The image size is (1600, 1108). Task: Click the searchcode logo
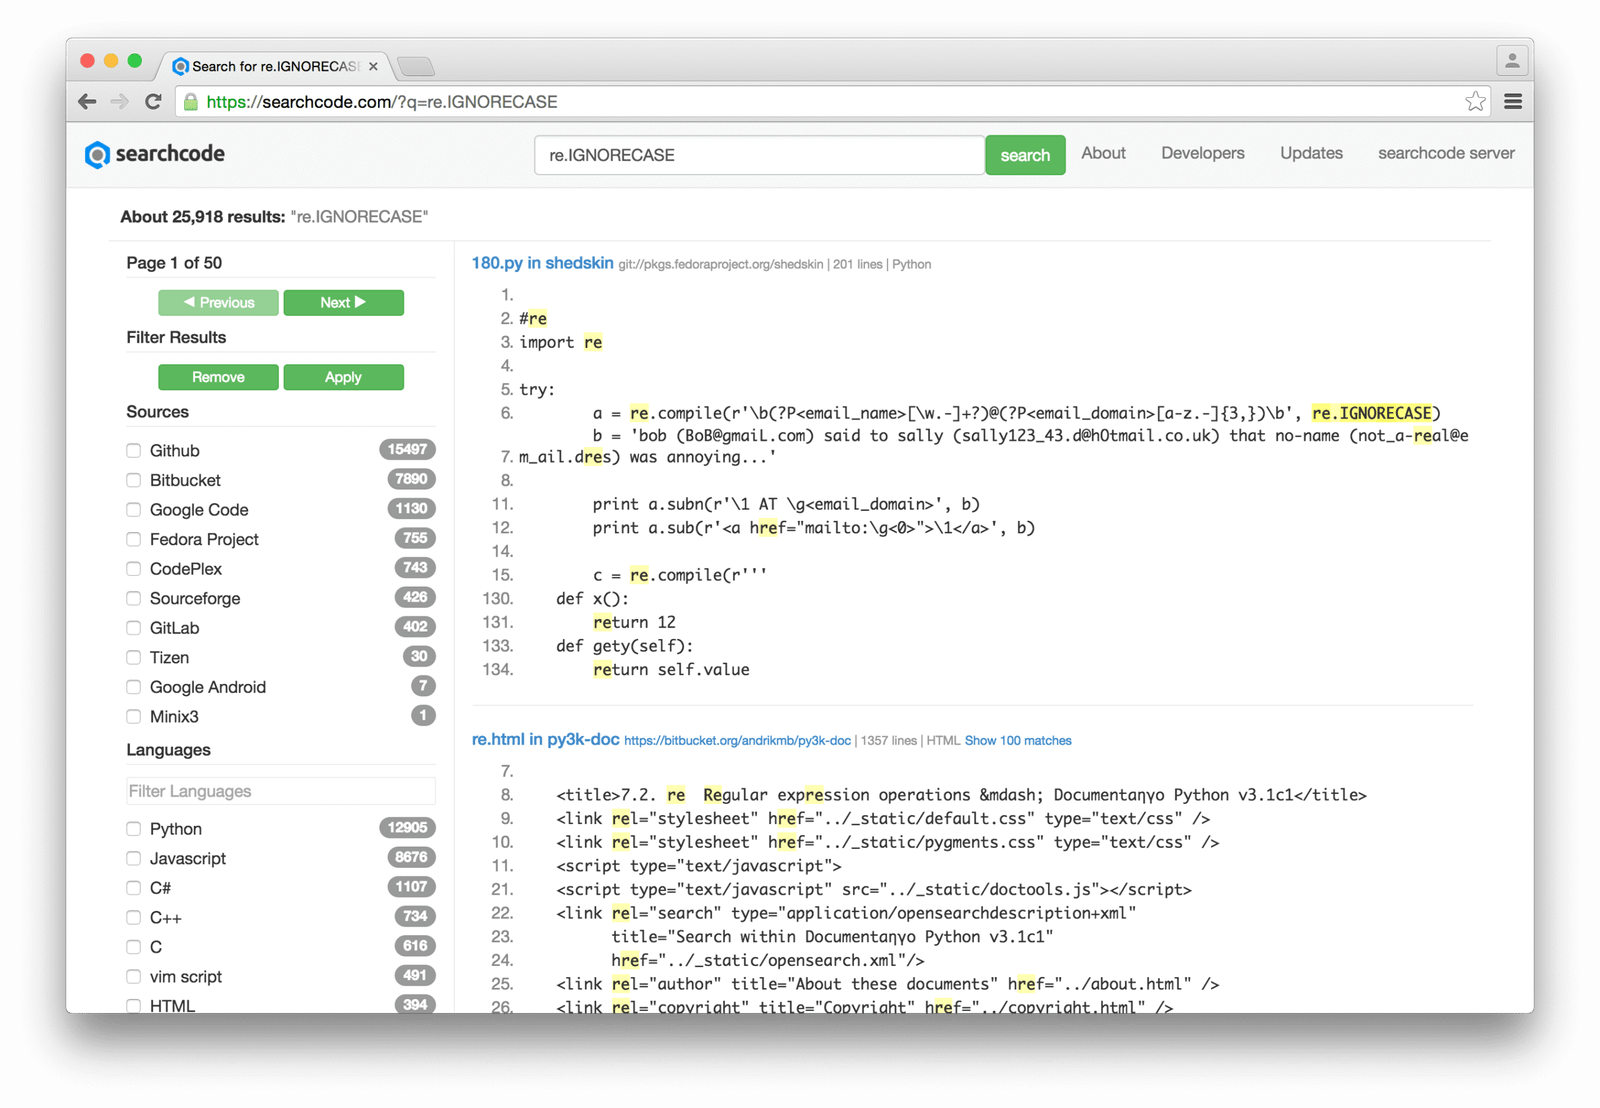click(x=155, y=154)
